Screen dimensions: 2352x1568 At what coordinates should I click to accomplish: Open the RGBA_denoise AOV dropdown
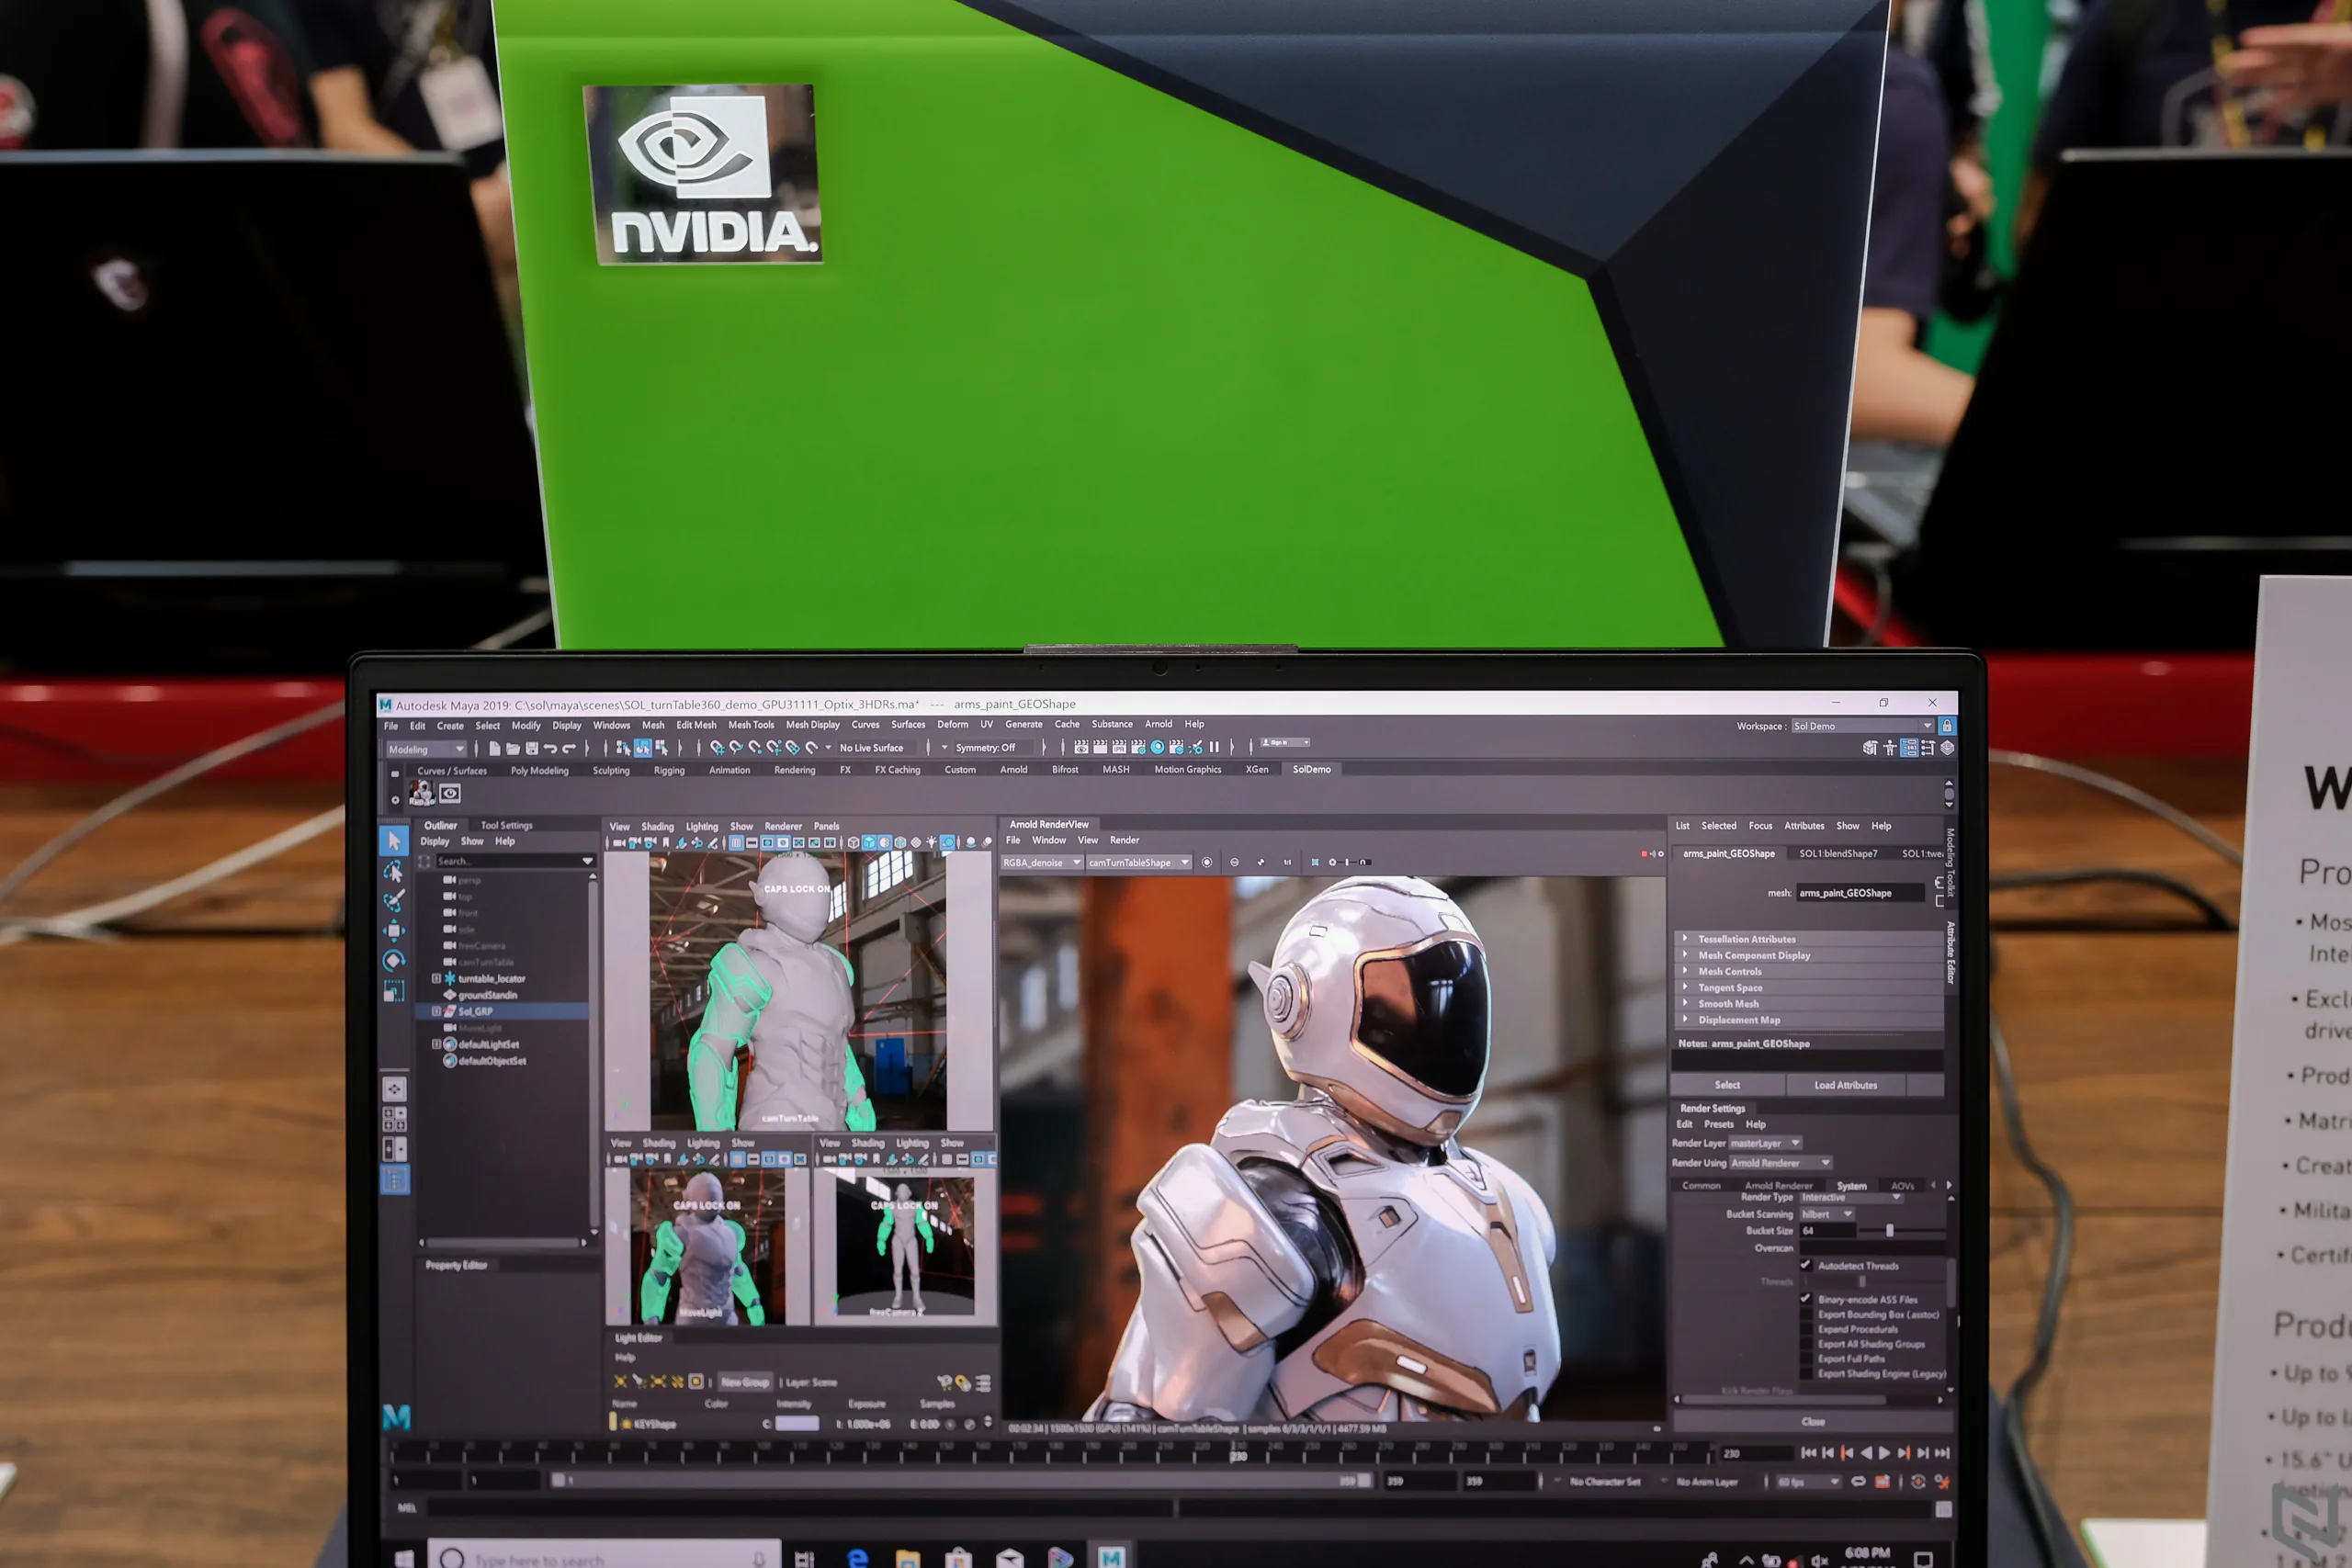pyautogui.click(x=1042, y=862)
